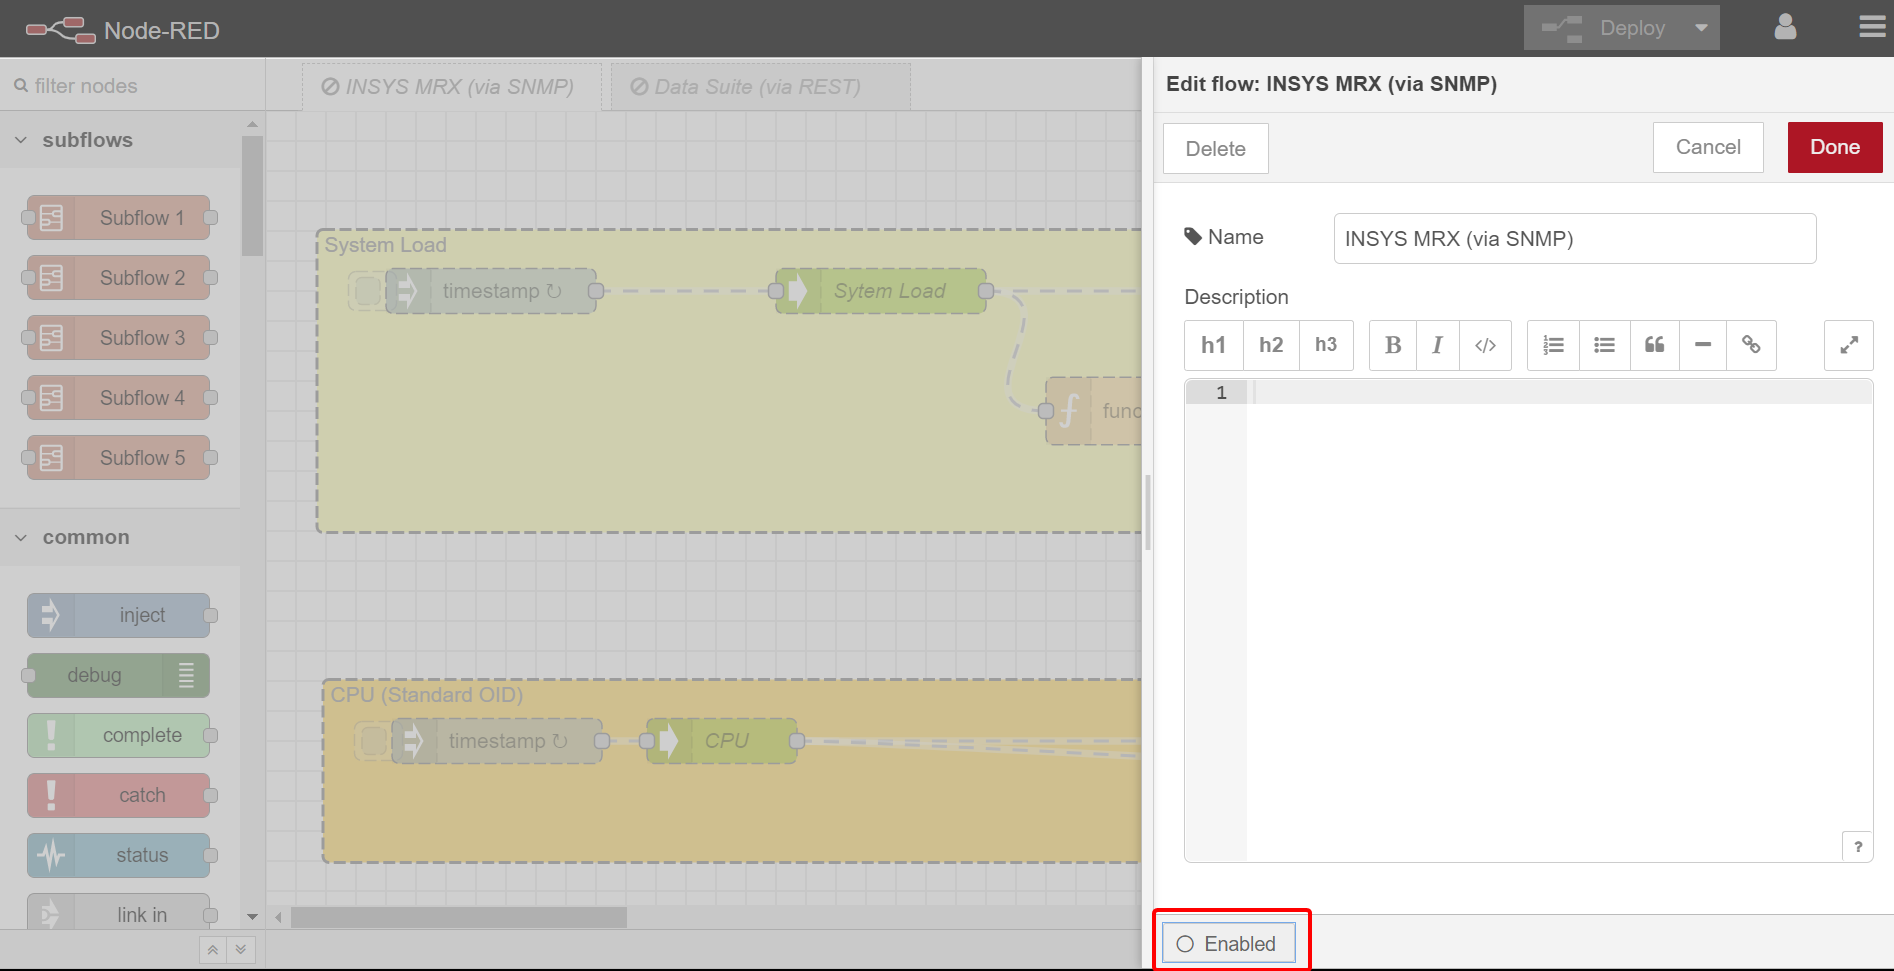
Task: Toggle the Enabled flow state button
Action: (x=1228, y=944)
